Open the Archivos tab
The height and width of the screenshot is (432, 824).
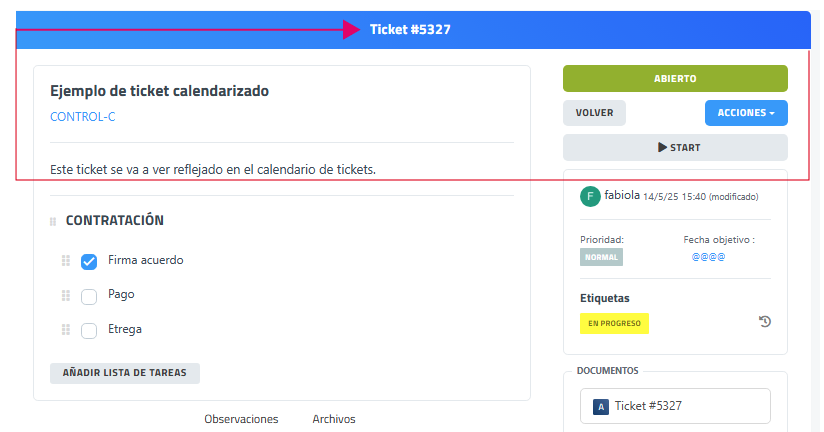pos(333,419)
